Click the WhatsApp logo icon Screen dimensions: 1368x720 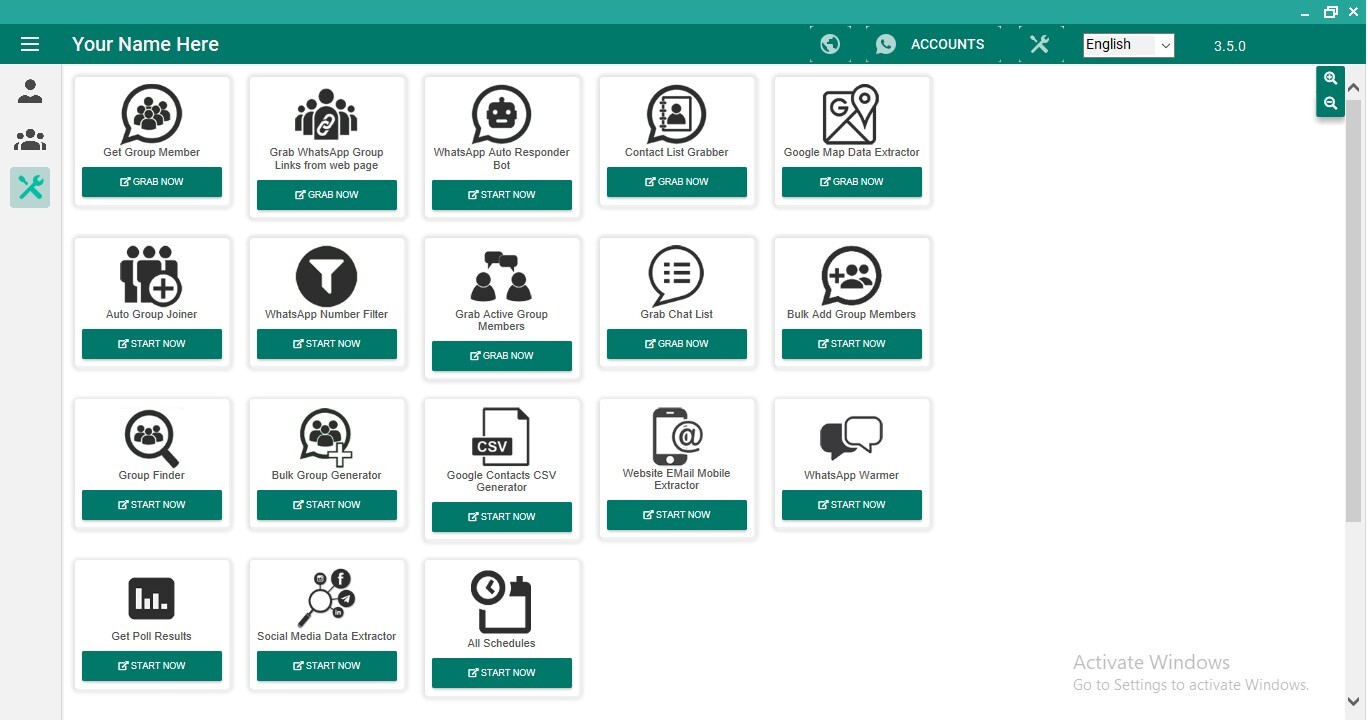pyautogui.click(x=886, y=44)
